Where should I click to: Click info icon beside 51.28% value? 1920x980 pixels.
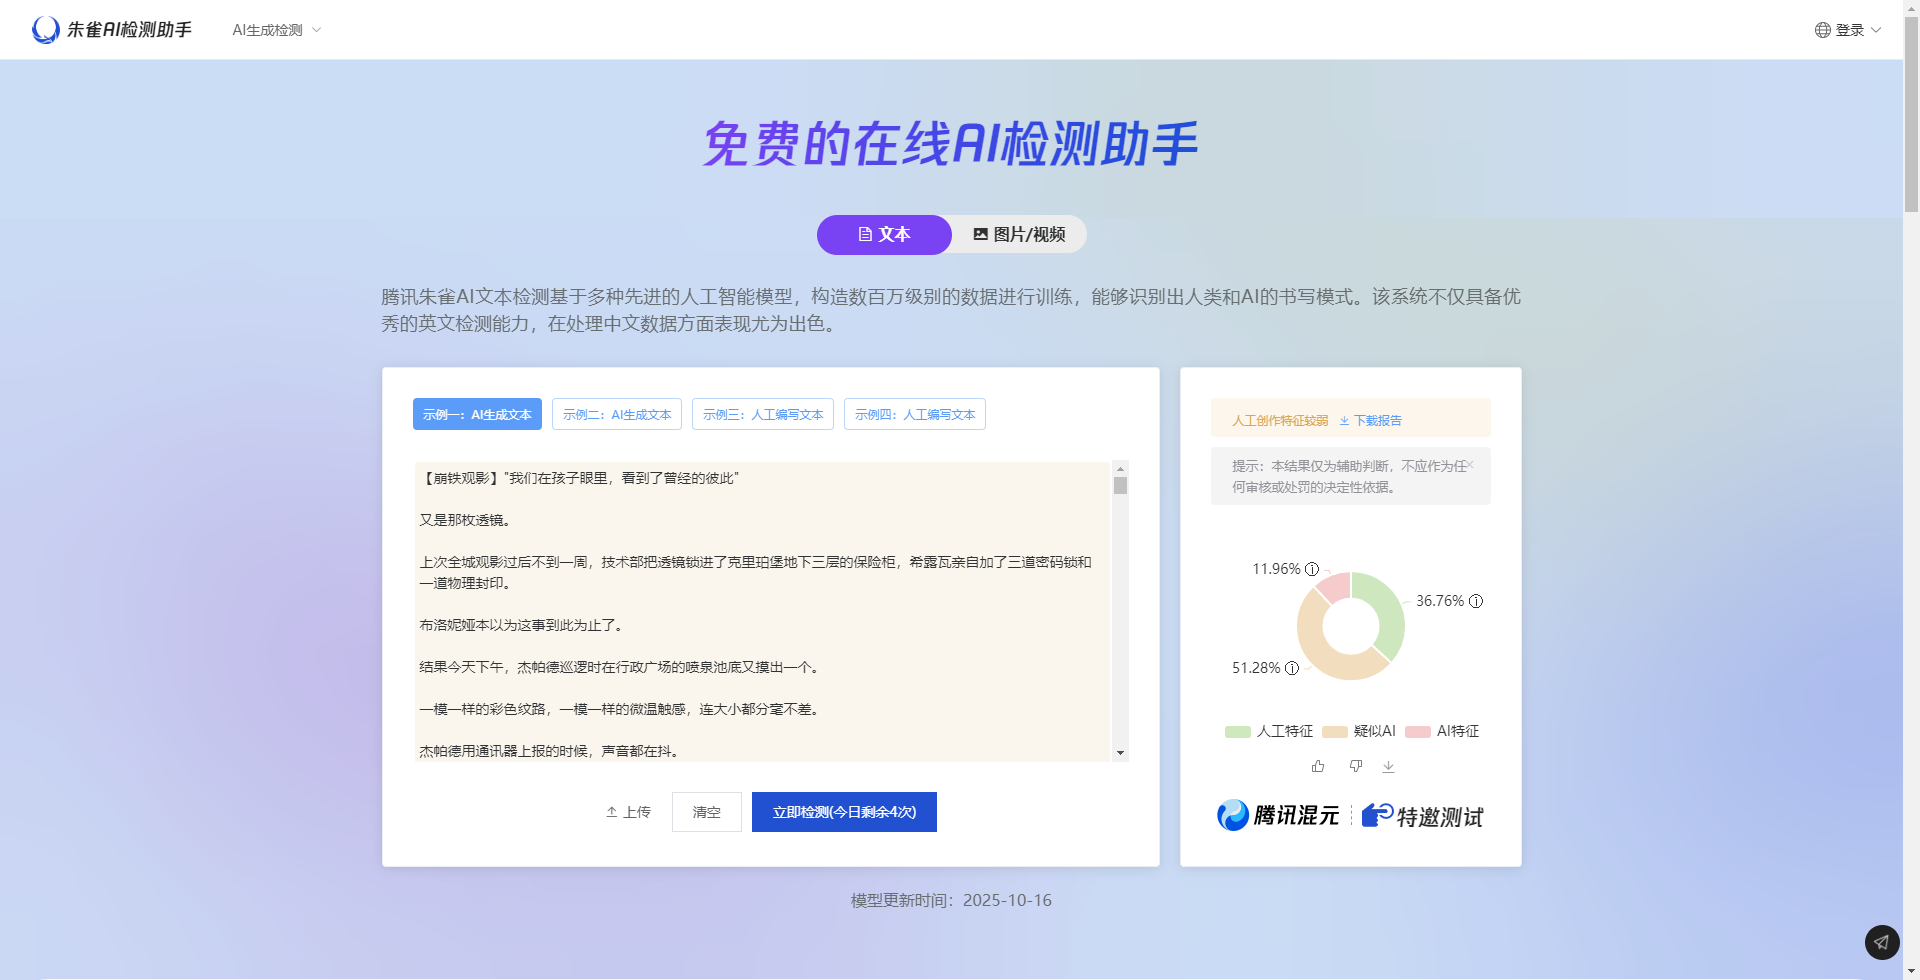[1292, 668]
